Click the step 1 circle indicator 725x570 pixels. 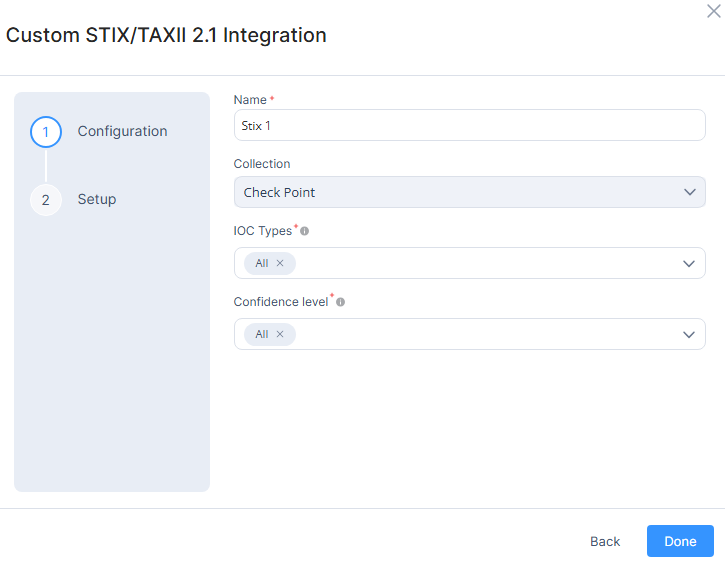tap(45, 132)
